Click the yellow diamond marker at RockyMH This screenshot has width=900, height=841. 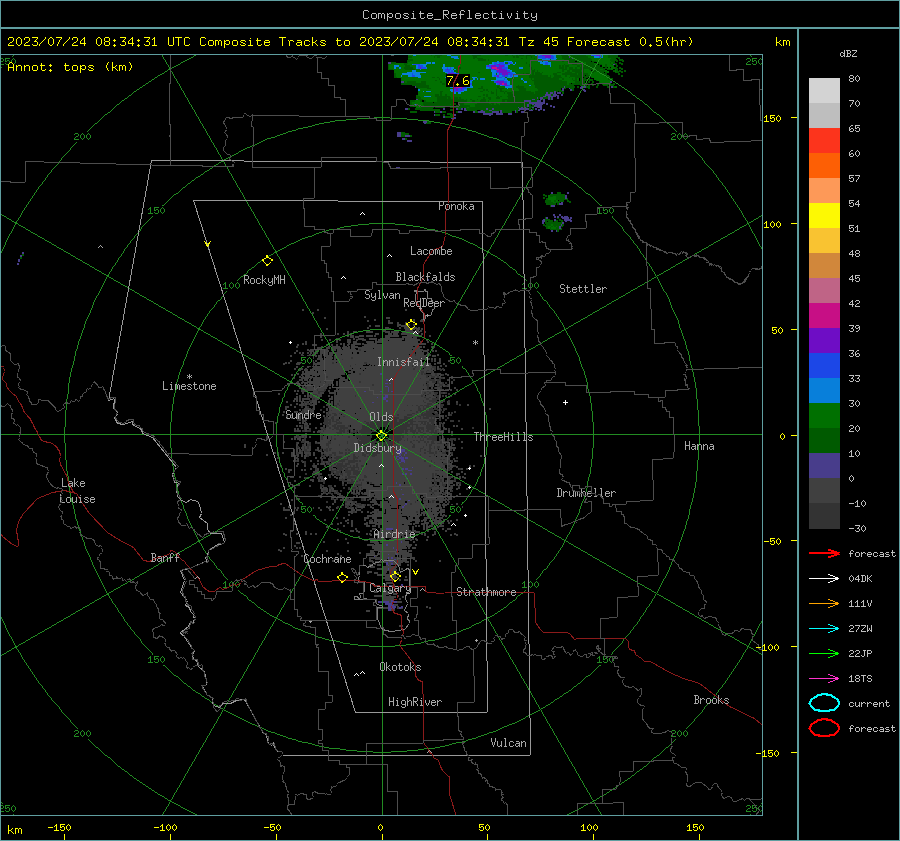(x=267, y=261)
